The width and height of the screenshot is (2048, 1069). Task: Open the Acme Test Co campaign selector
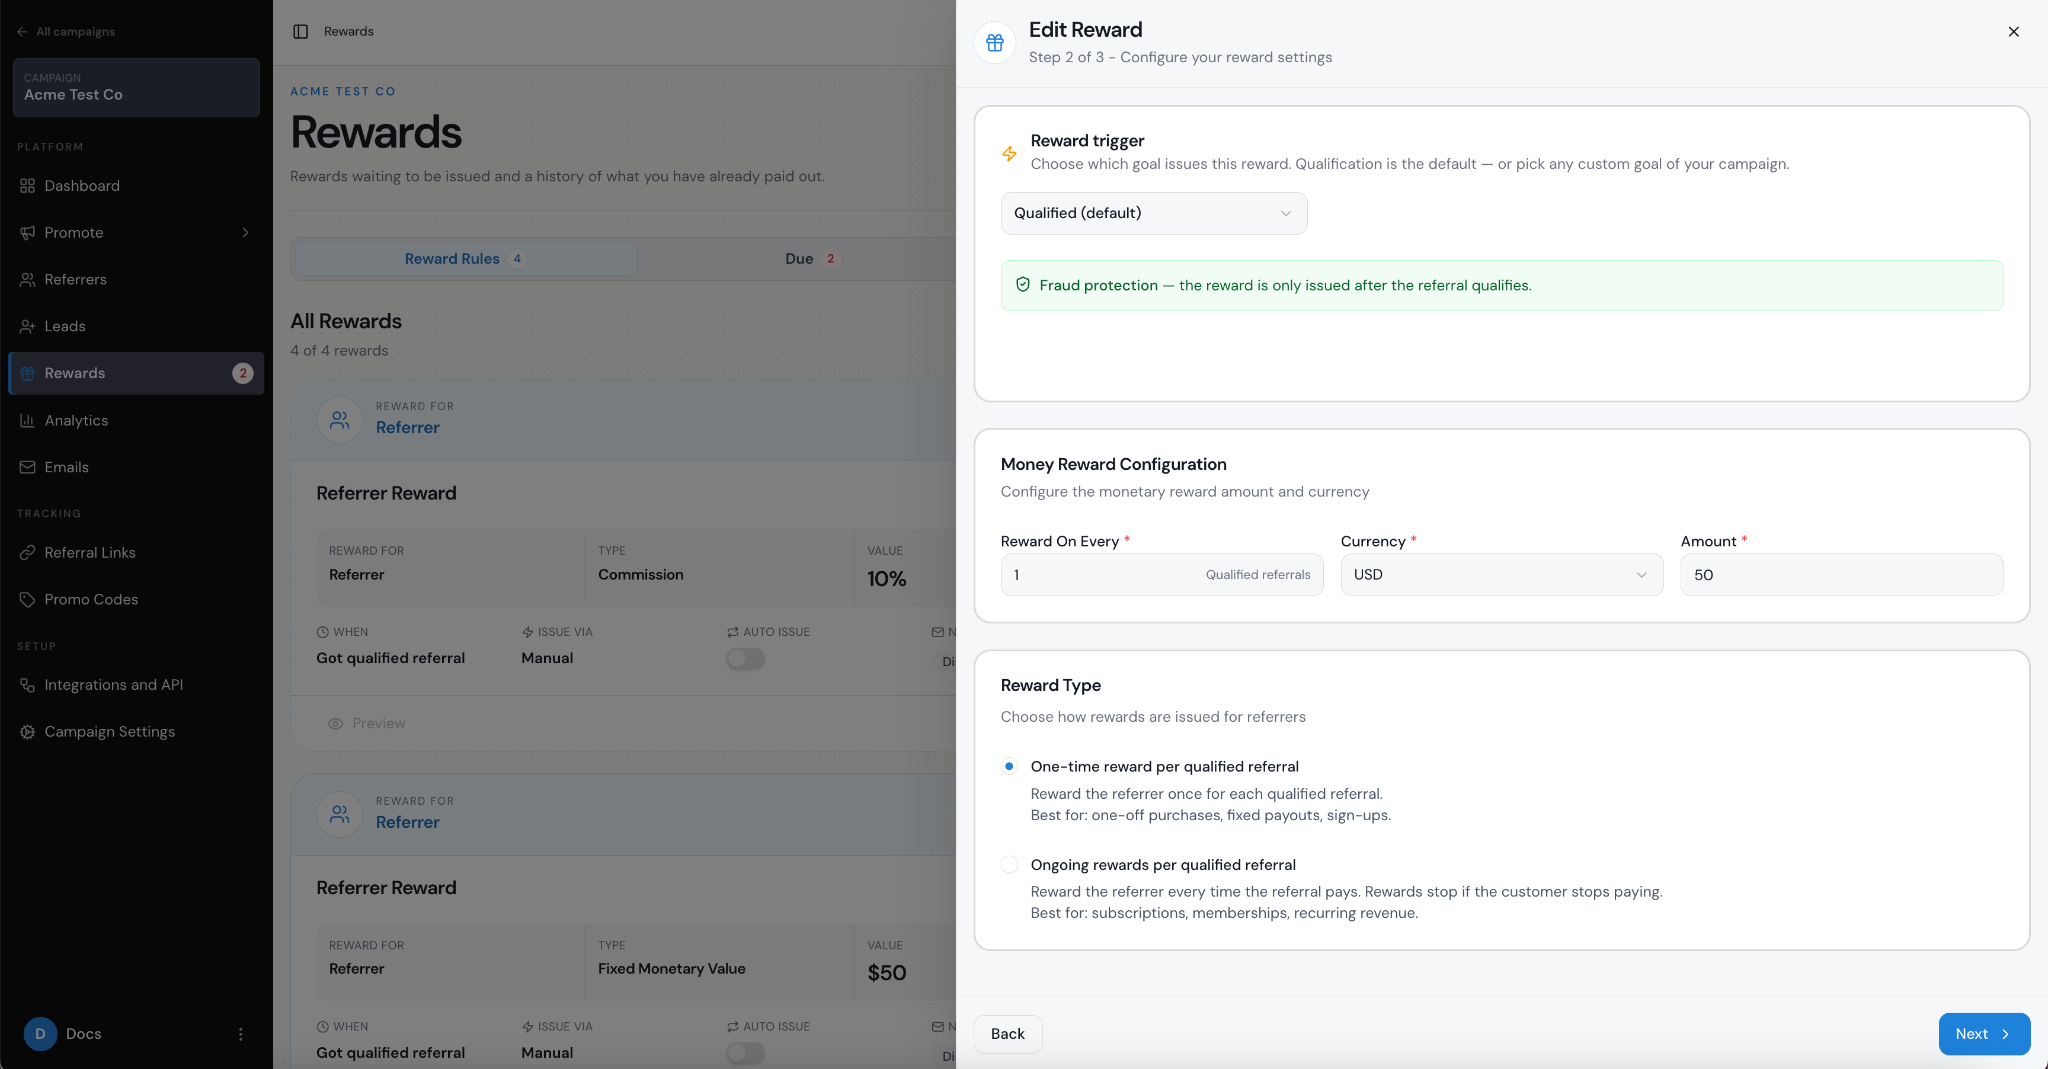pos(136,87)
